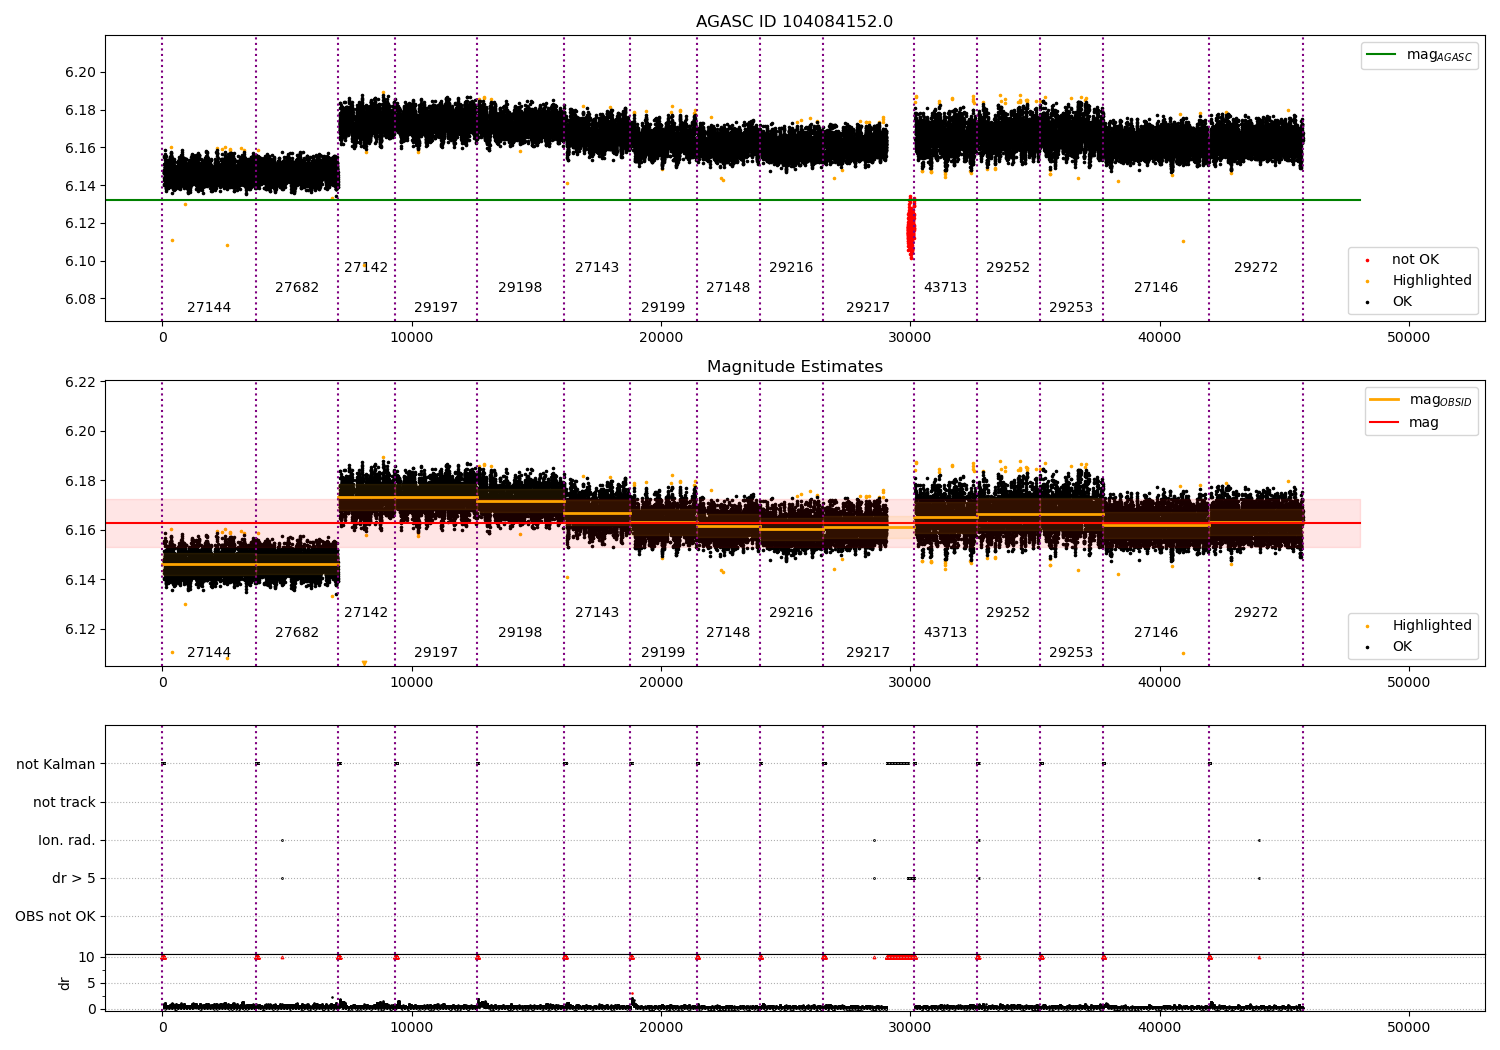Click obsid label 29199 in top plot
1500x1050 pixels.
(x=663, y=308)
